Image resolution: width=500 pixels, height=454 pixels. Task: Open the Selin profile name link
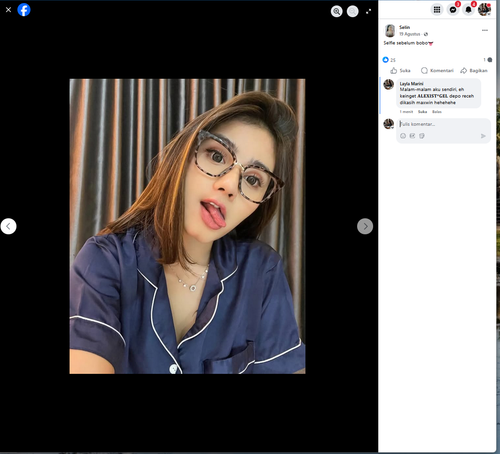click(405, 27)
